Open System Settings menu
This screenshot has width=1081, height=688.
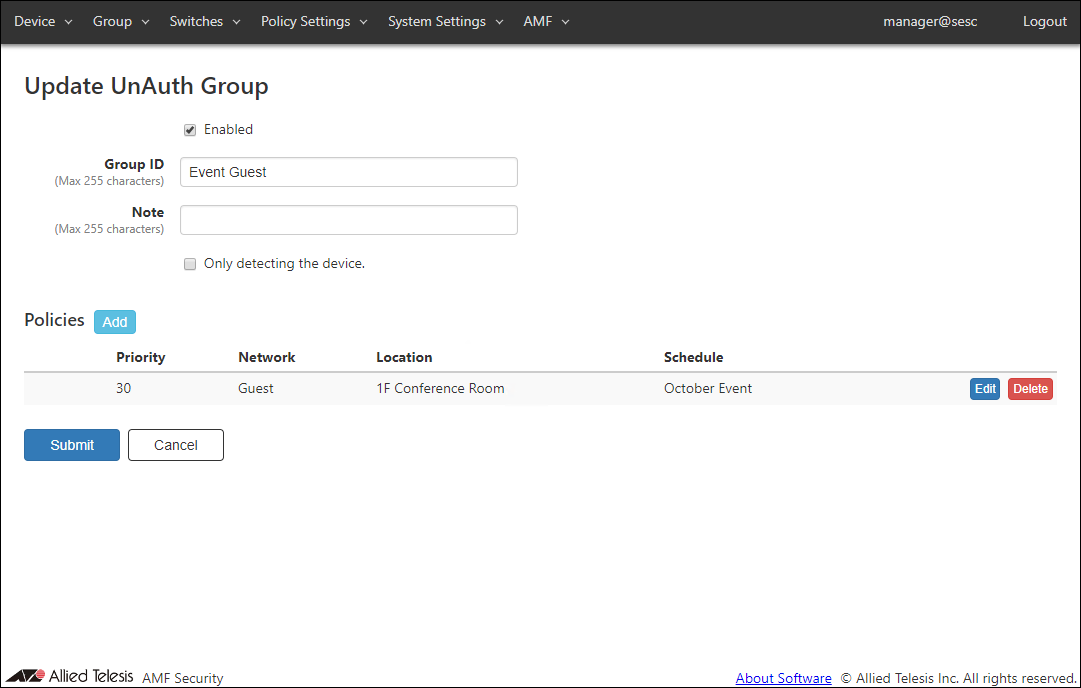[x=445, y=21]
